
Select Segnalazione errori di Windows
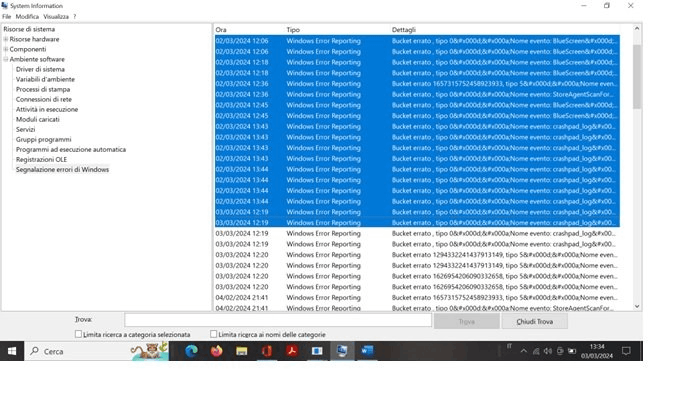pyautogui.click(x=62, y=170)
